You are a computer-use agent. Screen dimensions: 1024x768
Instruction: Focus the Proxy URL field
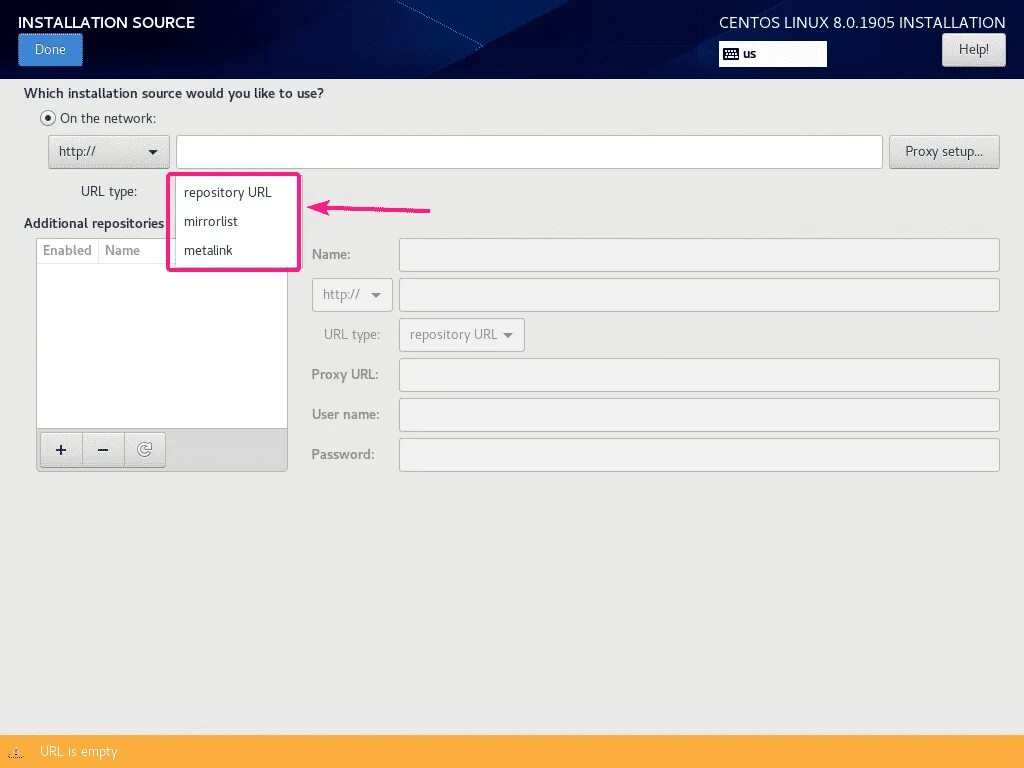(699, 375)
